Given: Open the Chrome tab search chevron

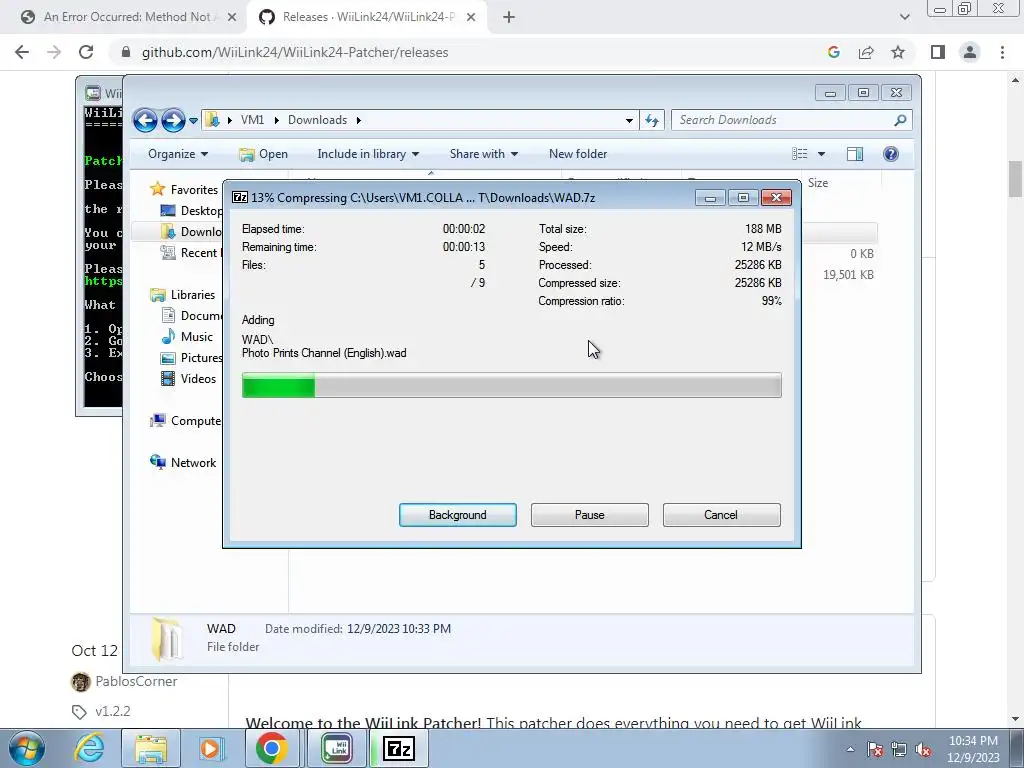Looking at the screenshot, I should pos(904,17).
